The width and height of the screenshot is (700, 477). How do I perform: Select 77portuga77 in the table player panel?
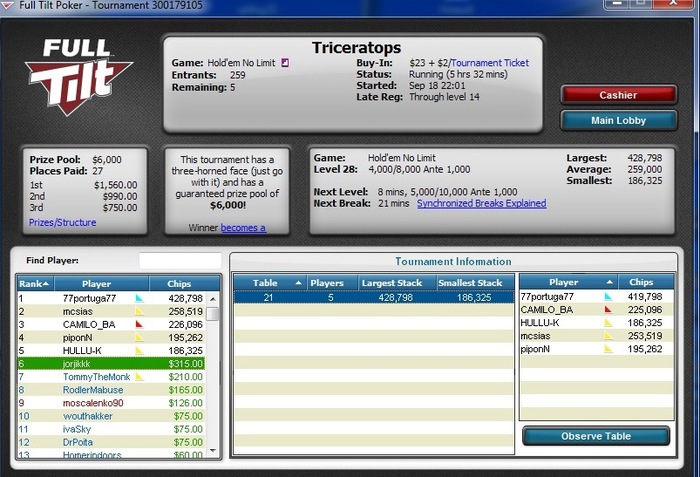click(x=597, y=297)
